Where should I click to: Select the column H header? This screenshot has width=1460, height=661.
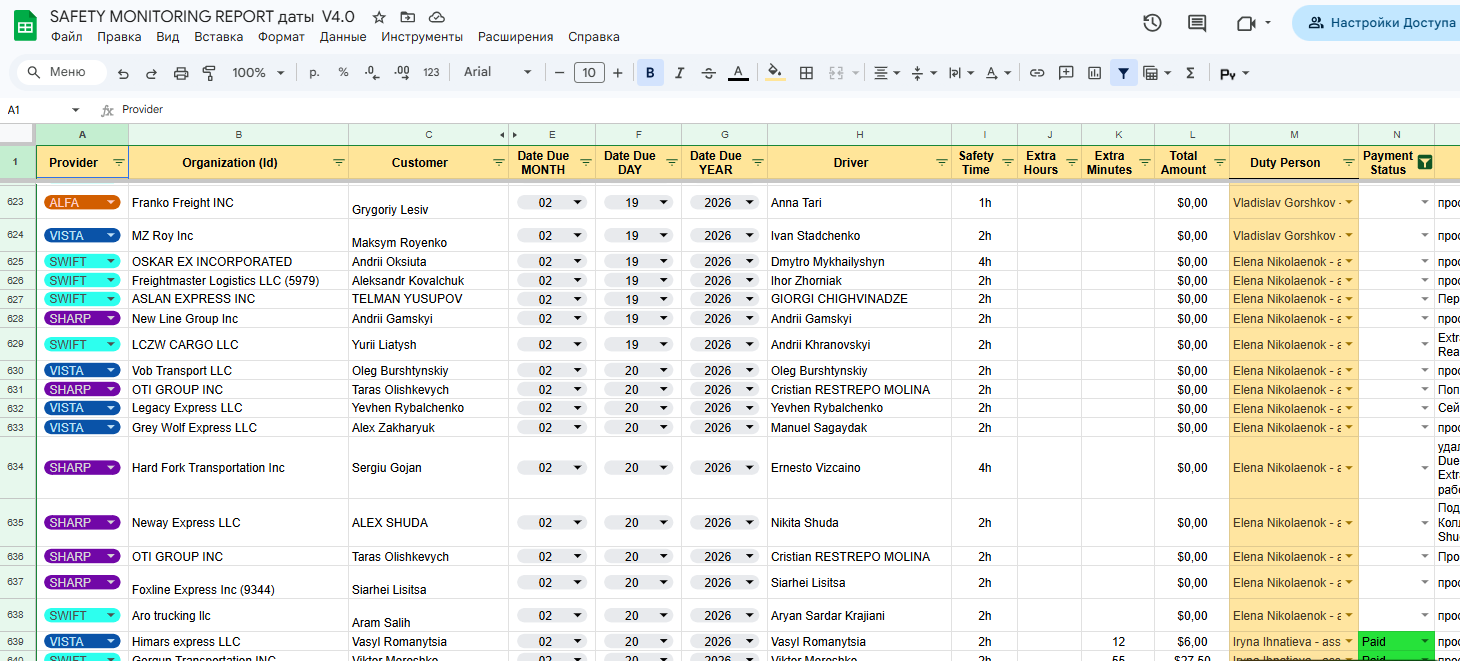[859, 134]
